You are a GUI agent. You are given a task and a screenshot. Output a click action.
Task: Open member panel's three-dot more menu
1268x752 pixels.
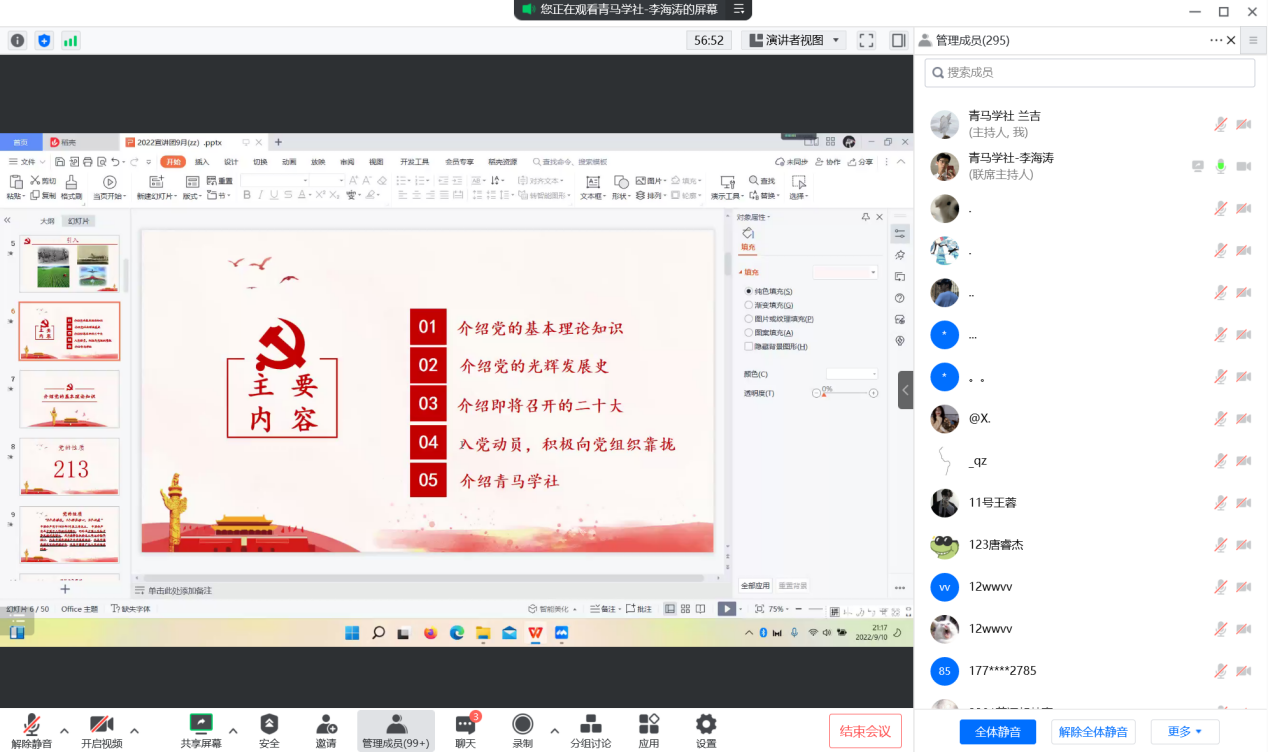click(x=1216, y=40)
